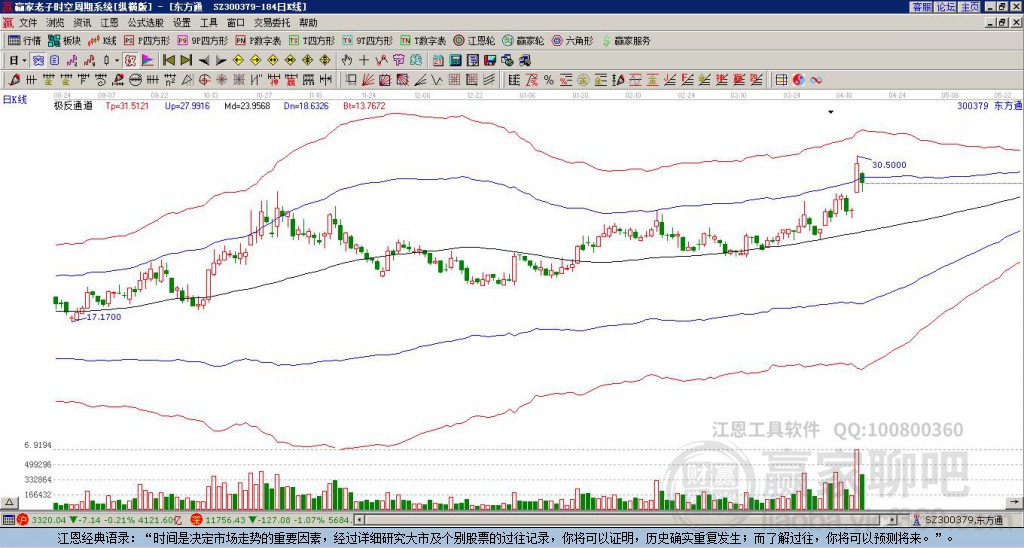Open the P四方形 tool
Image resolution: width=1024 pixels, height=548 pixels.
tap(147, 40)
